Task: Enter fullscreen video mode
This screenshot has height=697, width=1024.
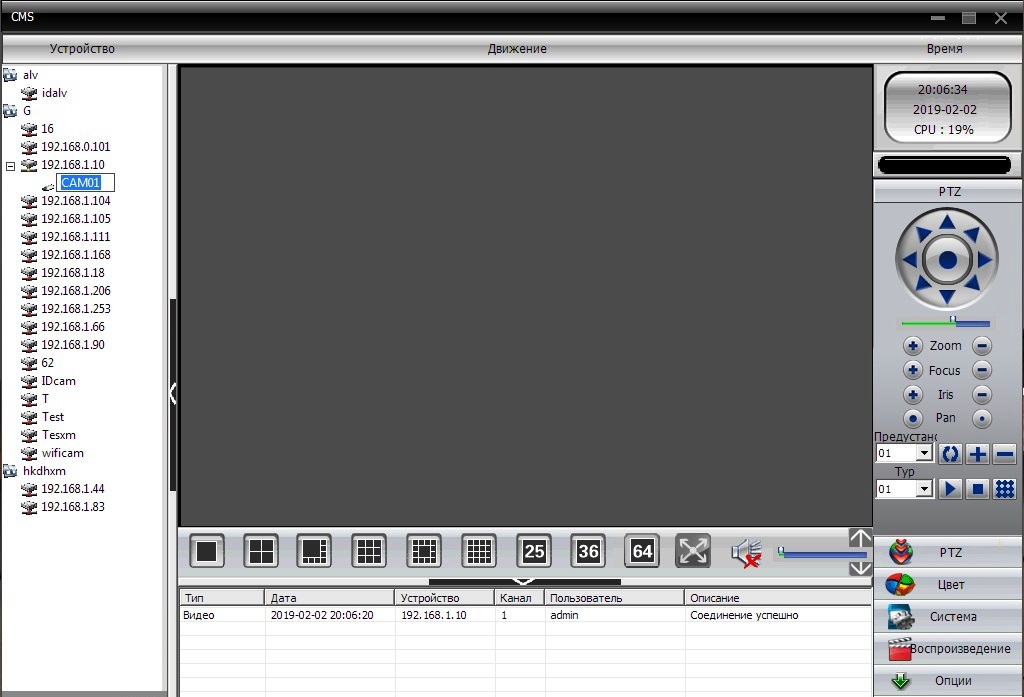Action: [693, 551]
